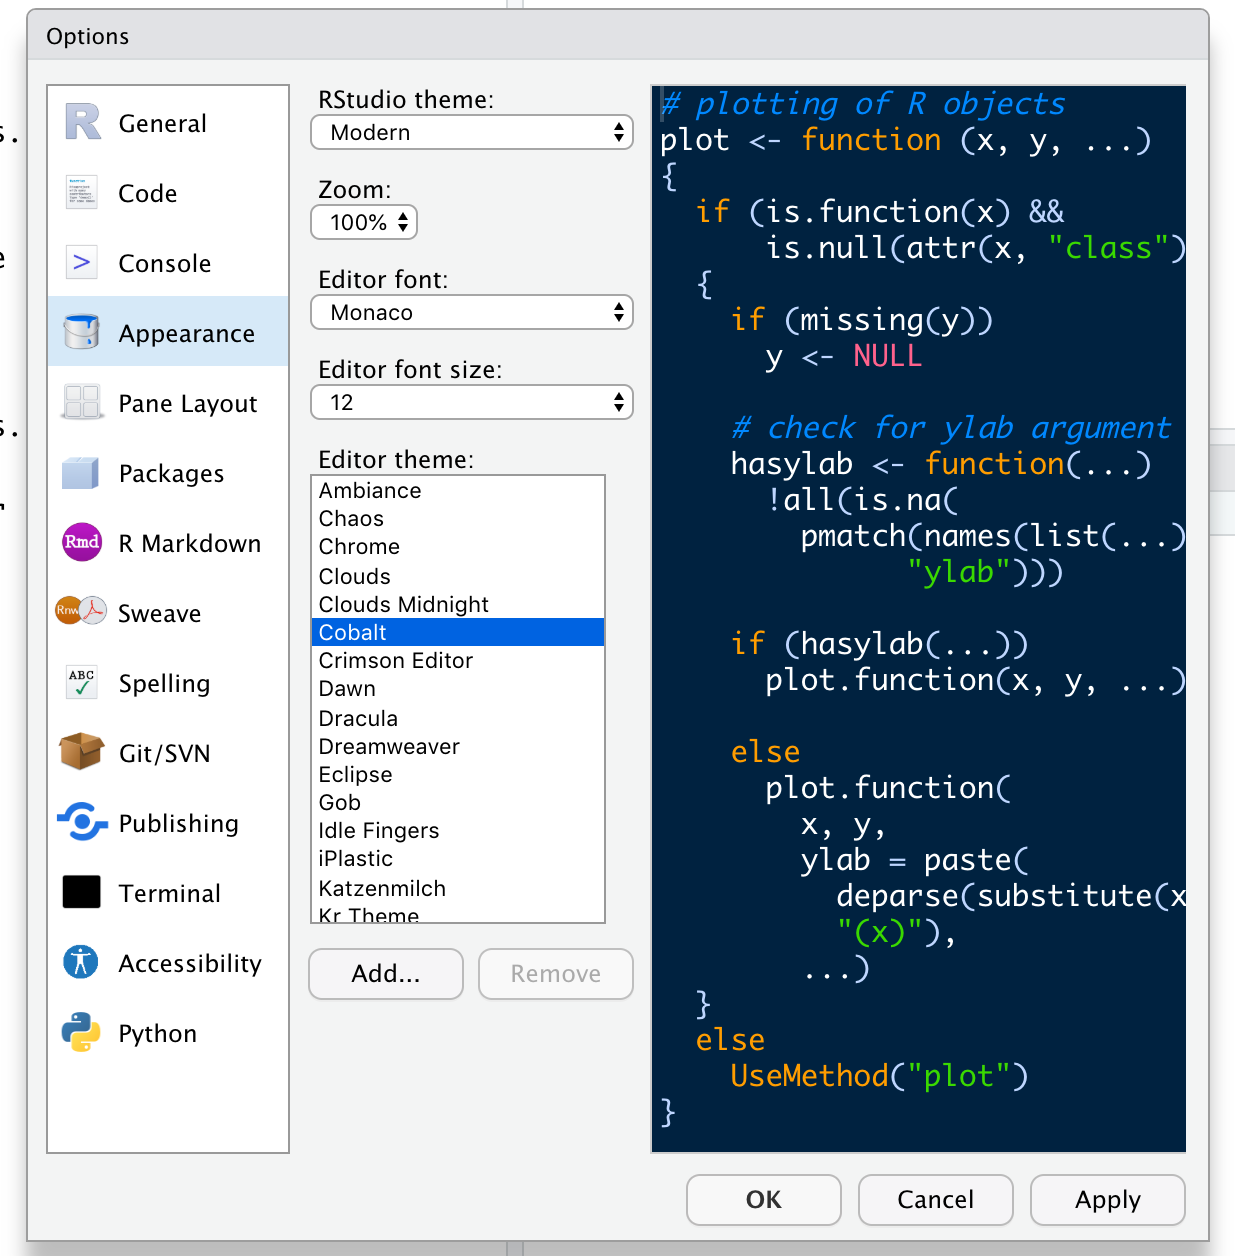The width and height of the screenshot is (1235, 1256).
Task: Expand the Editor font dropdown
Action: point(472,312)
